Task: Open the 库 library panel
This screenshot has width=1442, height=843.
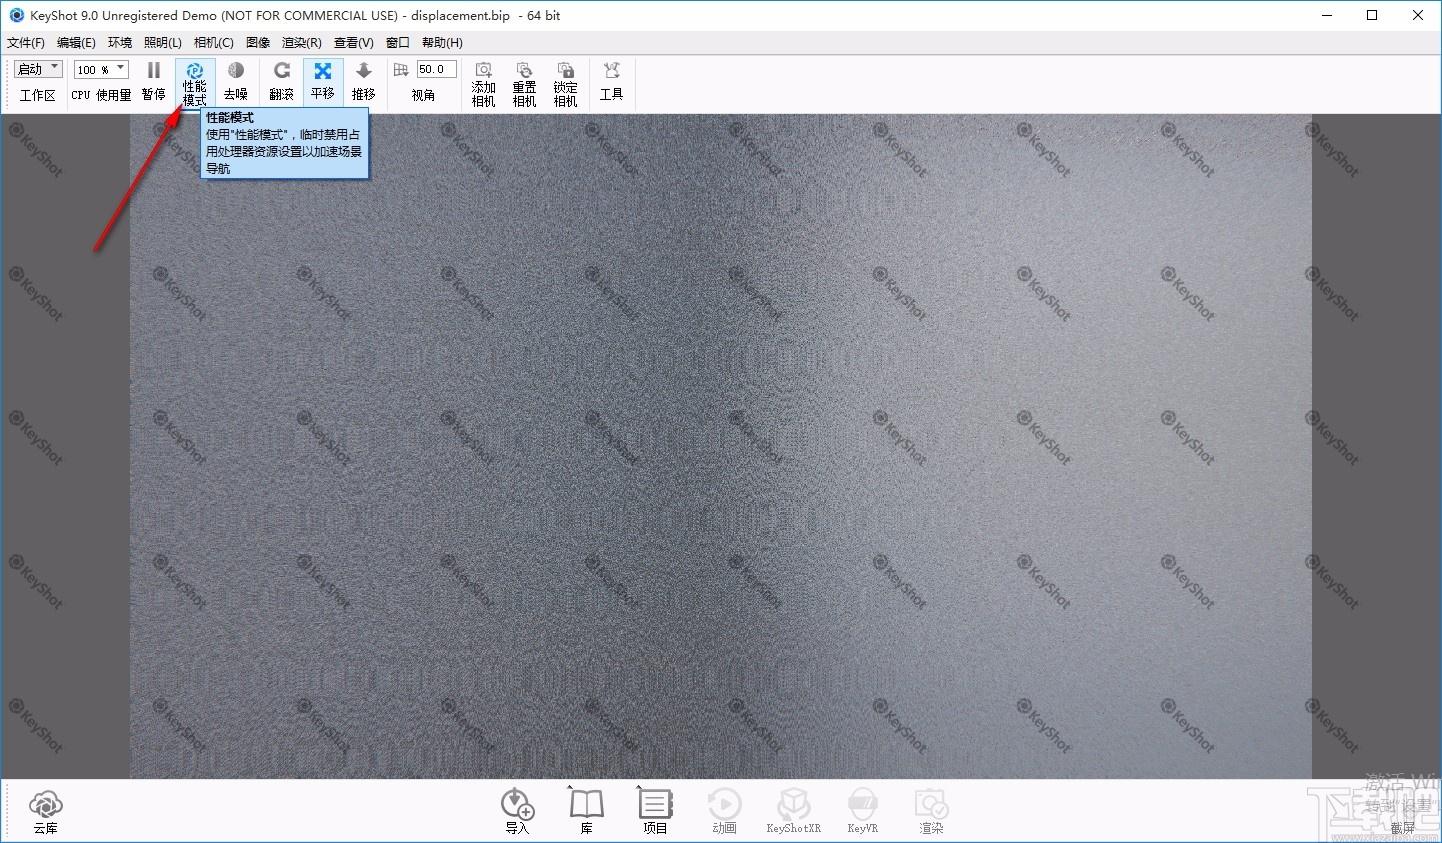Action: click(x=587, y=812)
